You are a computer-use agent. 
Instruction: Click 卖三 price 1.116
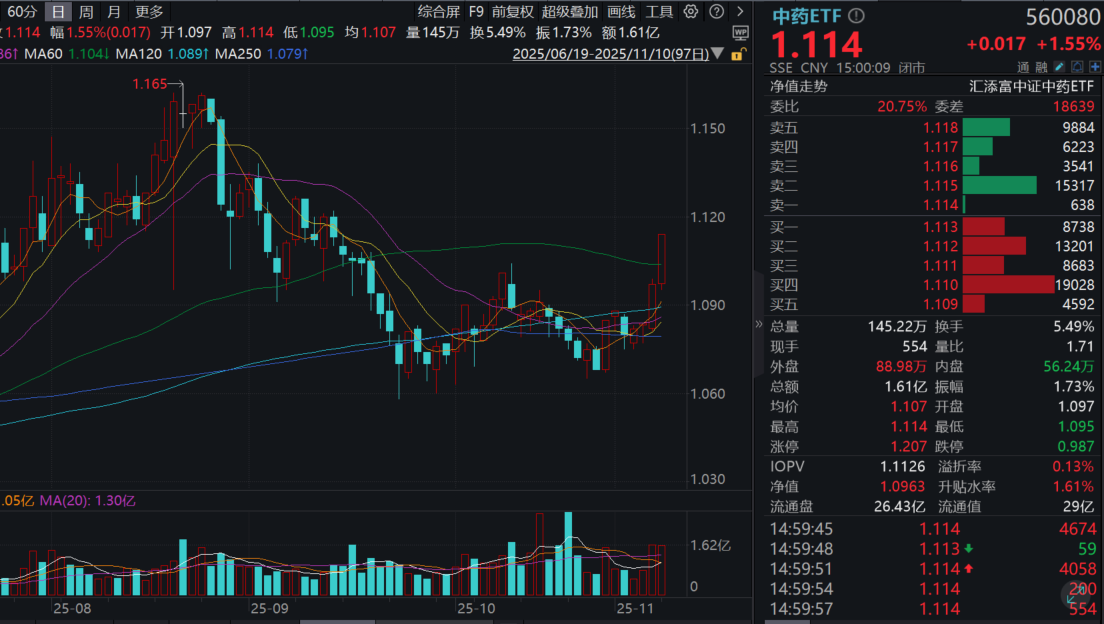(x=941, y=166)
